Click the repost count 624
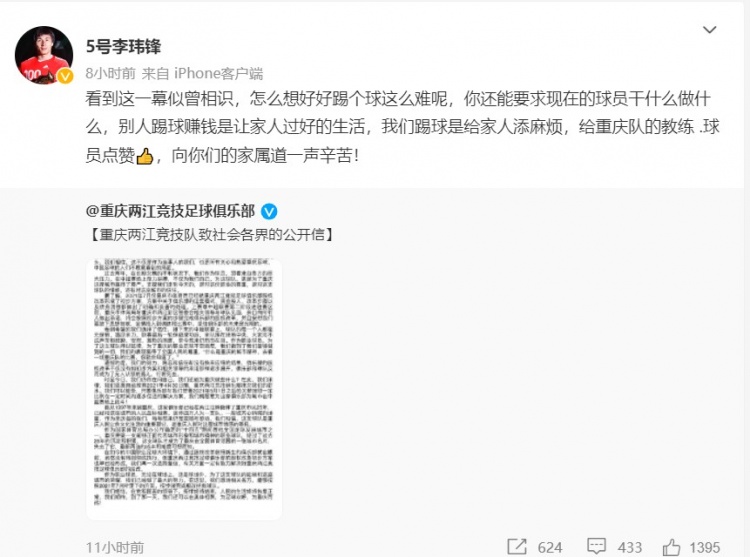750x557 pixels. coord(550,547)
